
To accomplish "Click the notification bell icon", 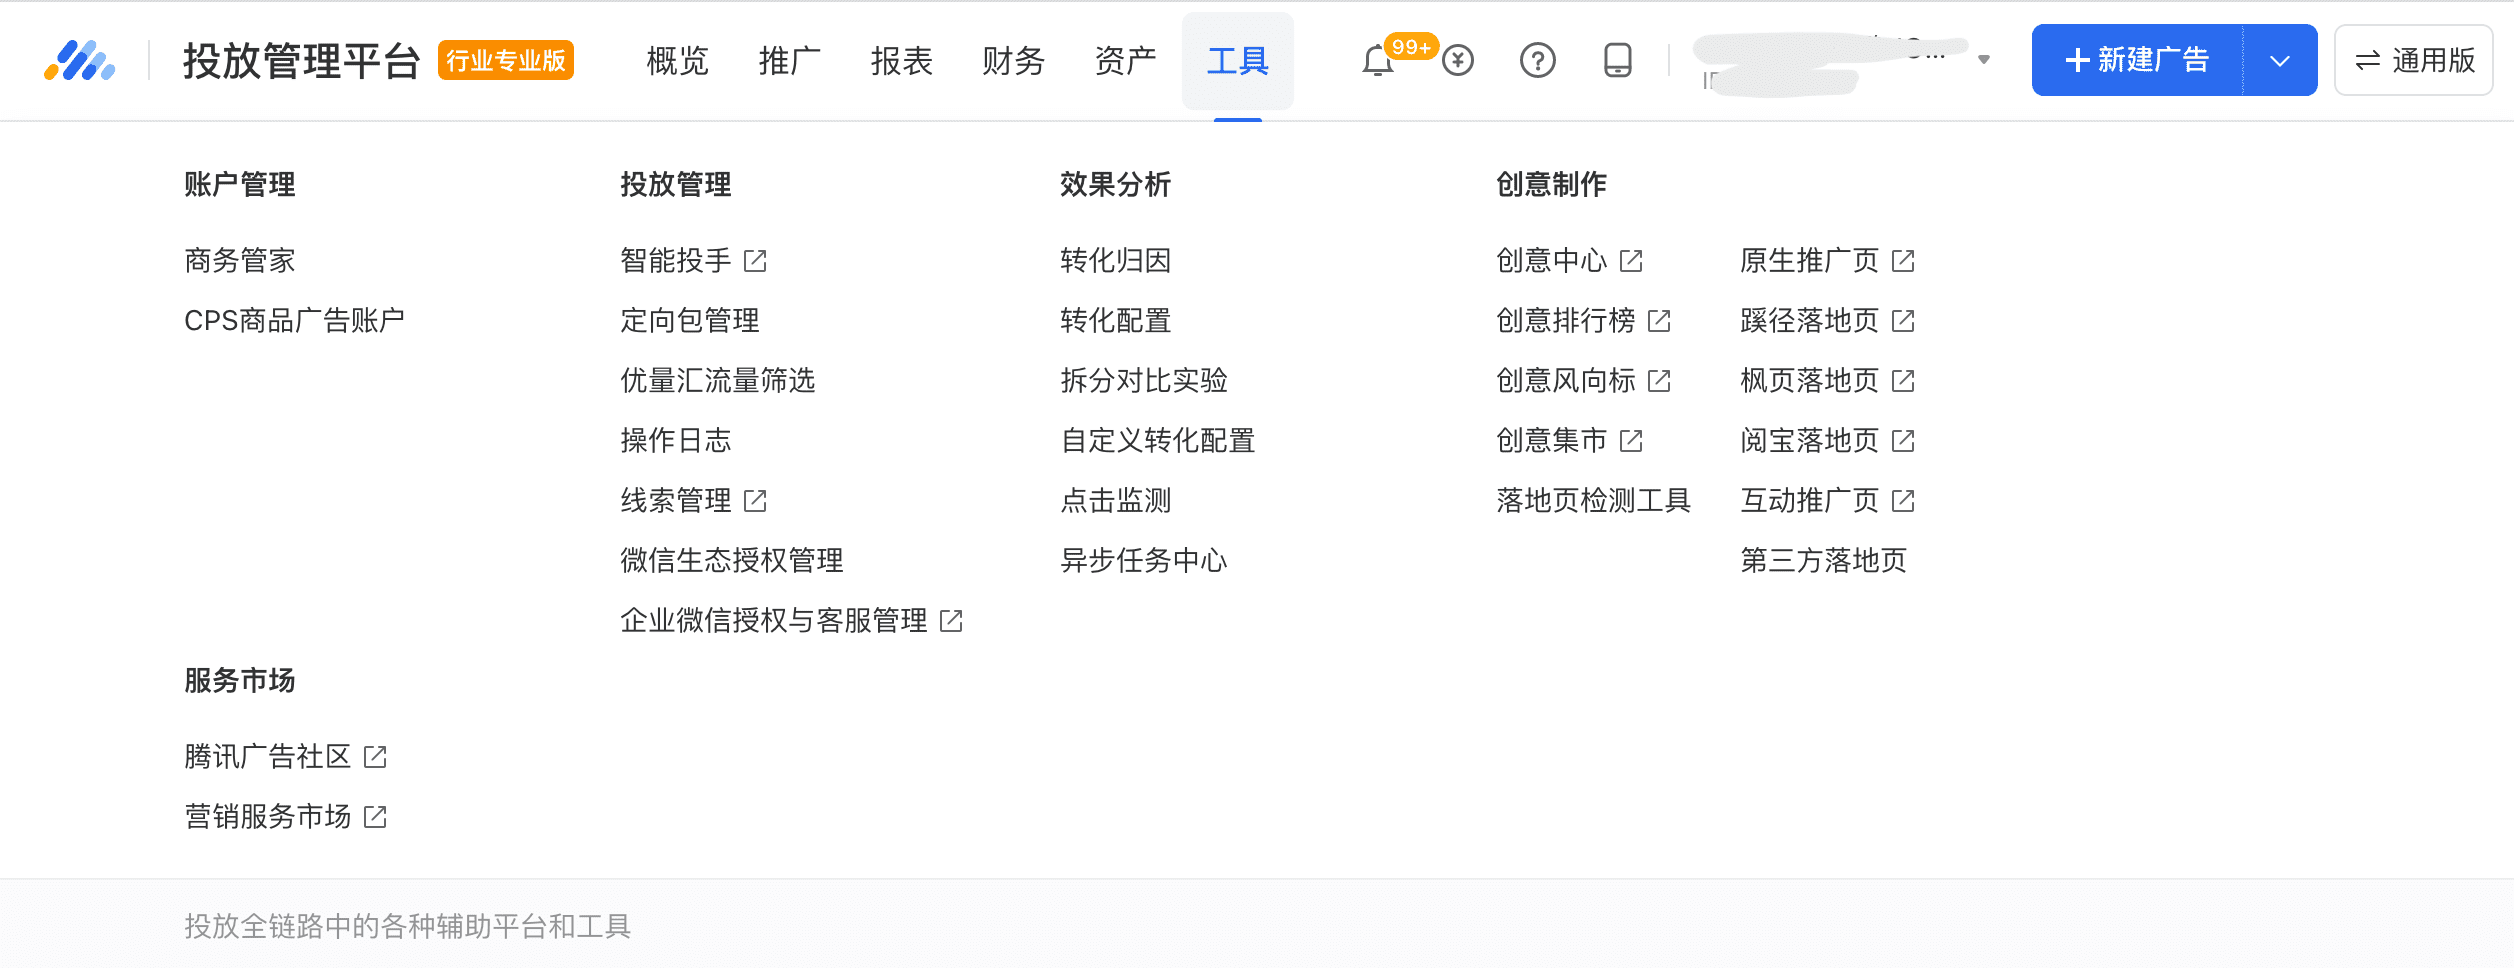I will click(1377, 62).
